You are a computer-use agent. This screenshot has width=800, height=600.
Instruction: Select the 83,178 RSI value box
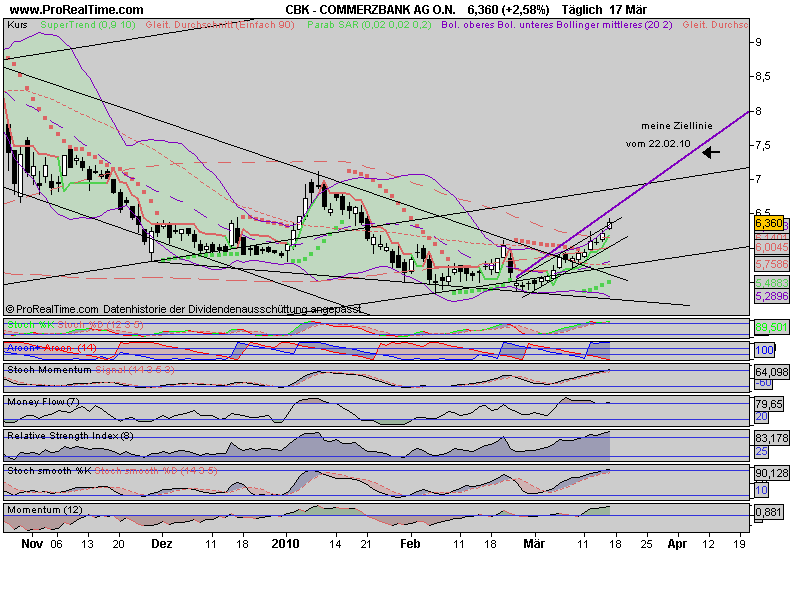(771, 438)
